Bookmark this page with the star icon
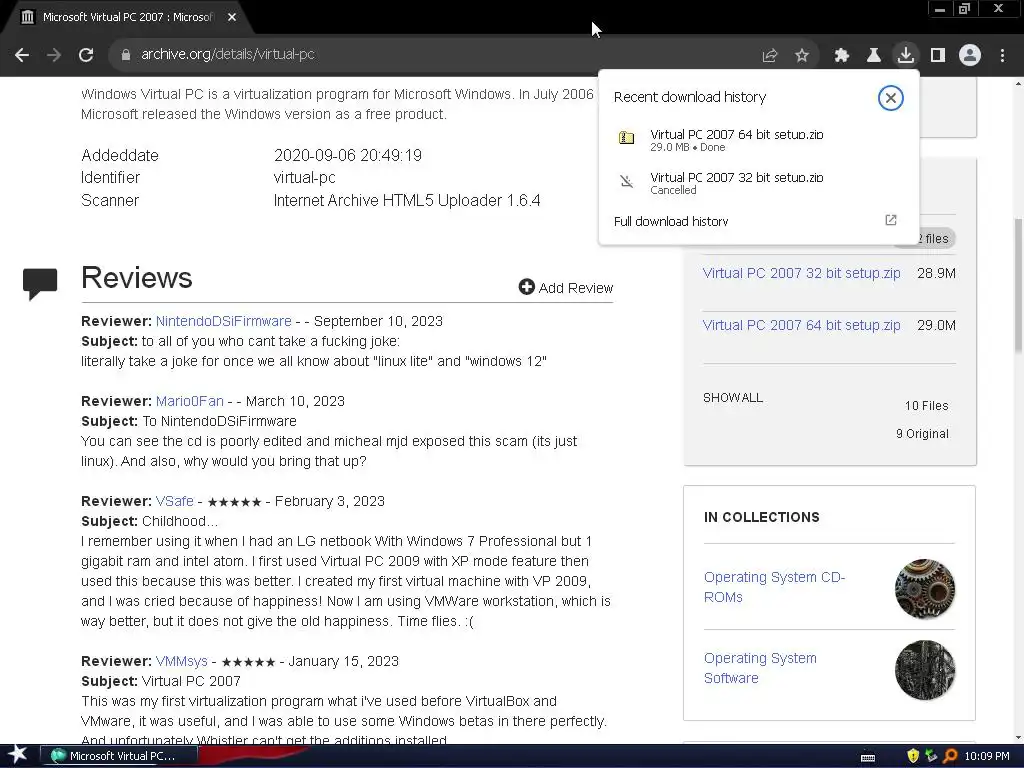The image size is (1024, 768). [802, 56]
